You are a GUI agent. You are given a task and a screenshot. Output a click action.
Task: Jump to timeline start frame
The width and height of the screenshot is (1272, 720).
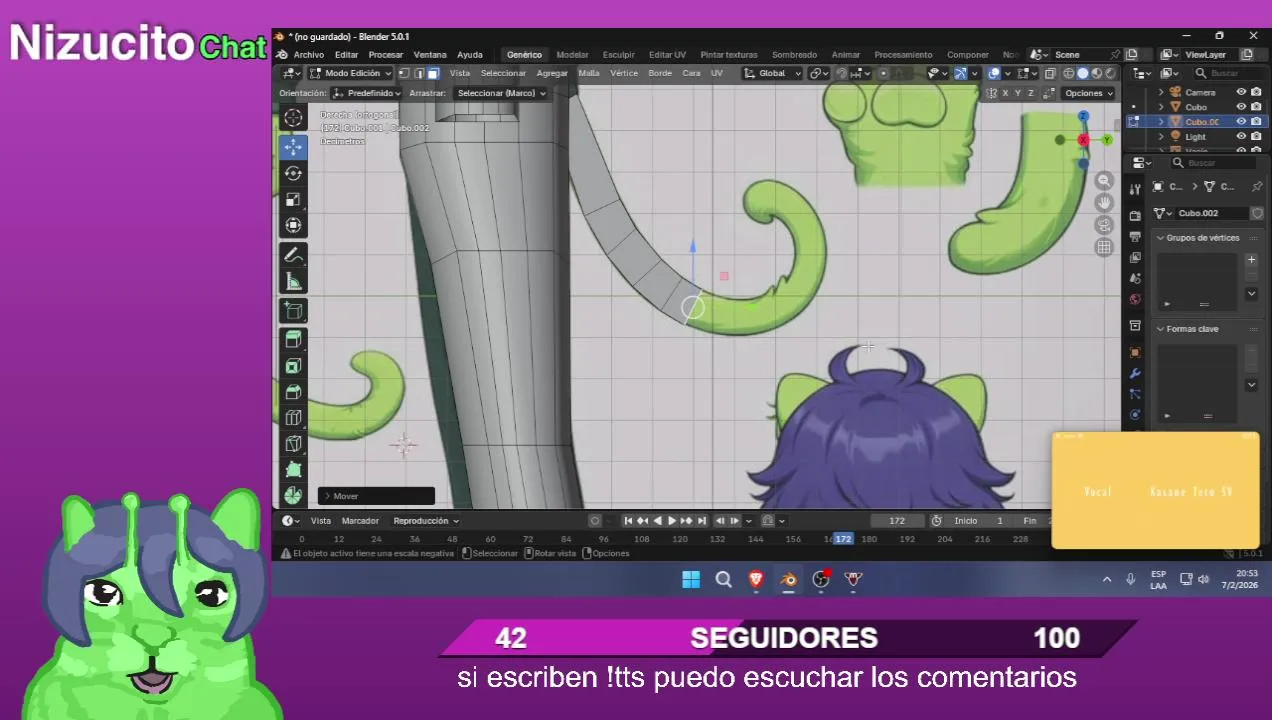(628, 520)
